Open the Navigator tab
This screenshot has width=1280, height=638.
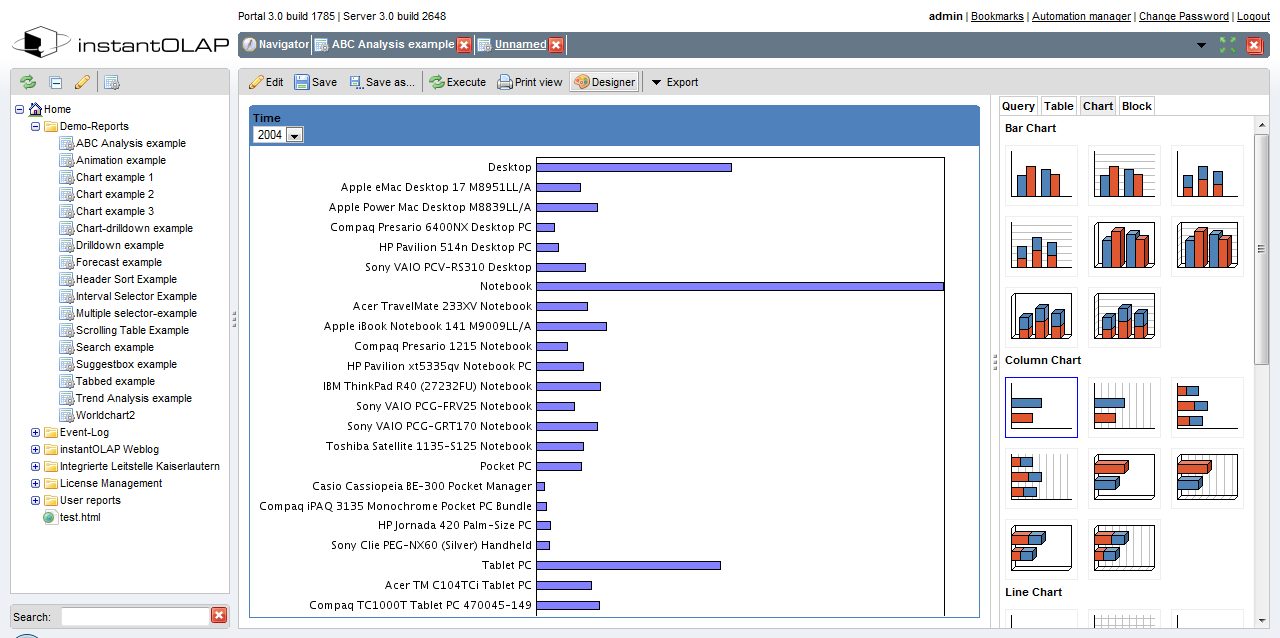tap(275, 45)
